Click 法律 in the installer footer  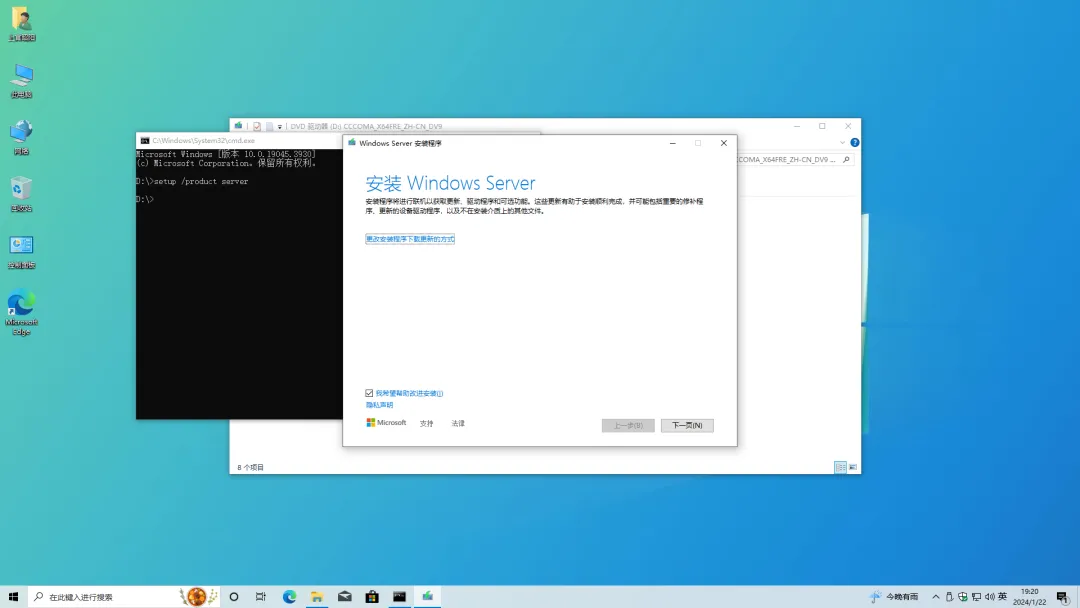(458, 422)
